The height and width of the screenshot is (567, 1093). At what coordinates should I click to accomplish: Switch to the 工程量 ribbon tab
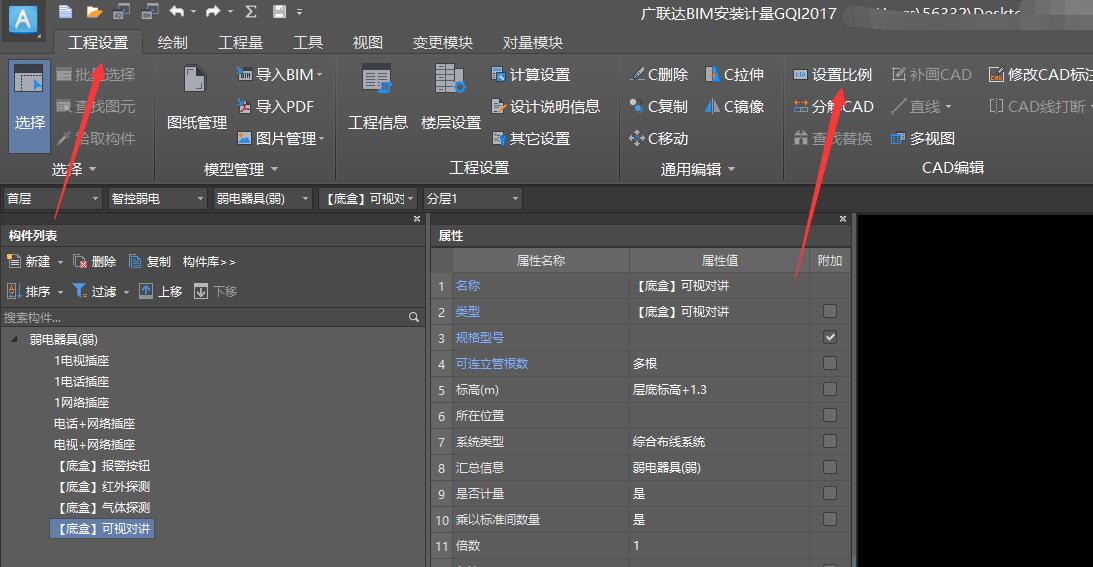point(240,43)
